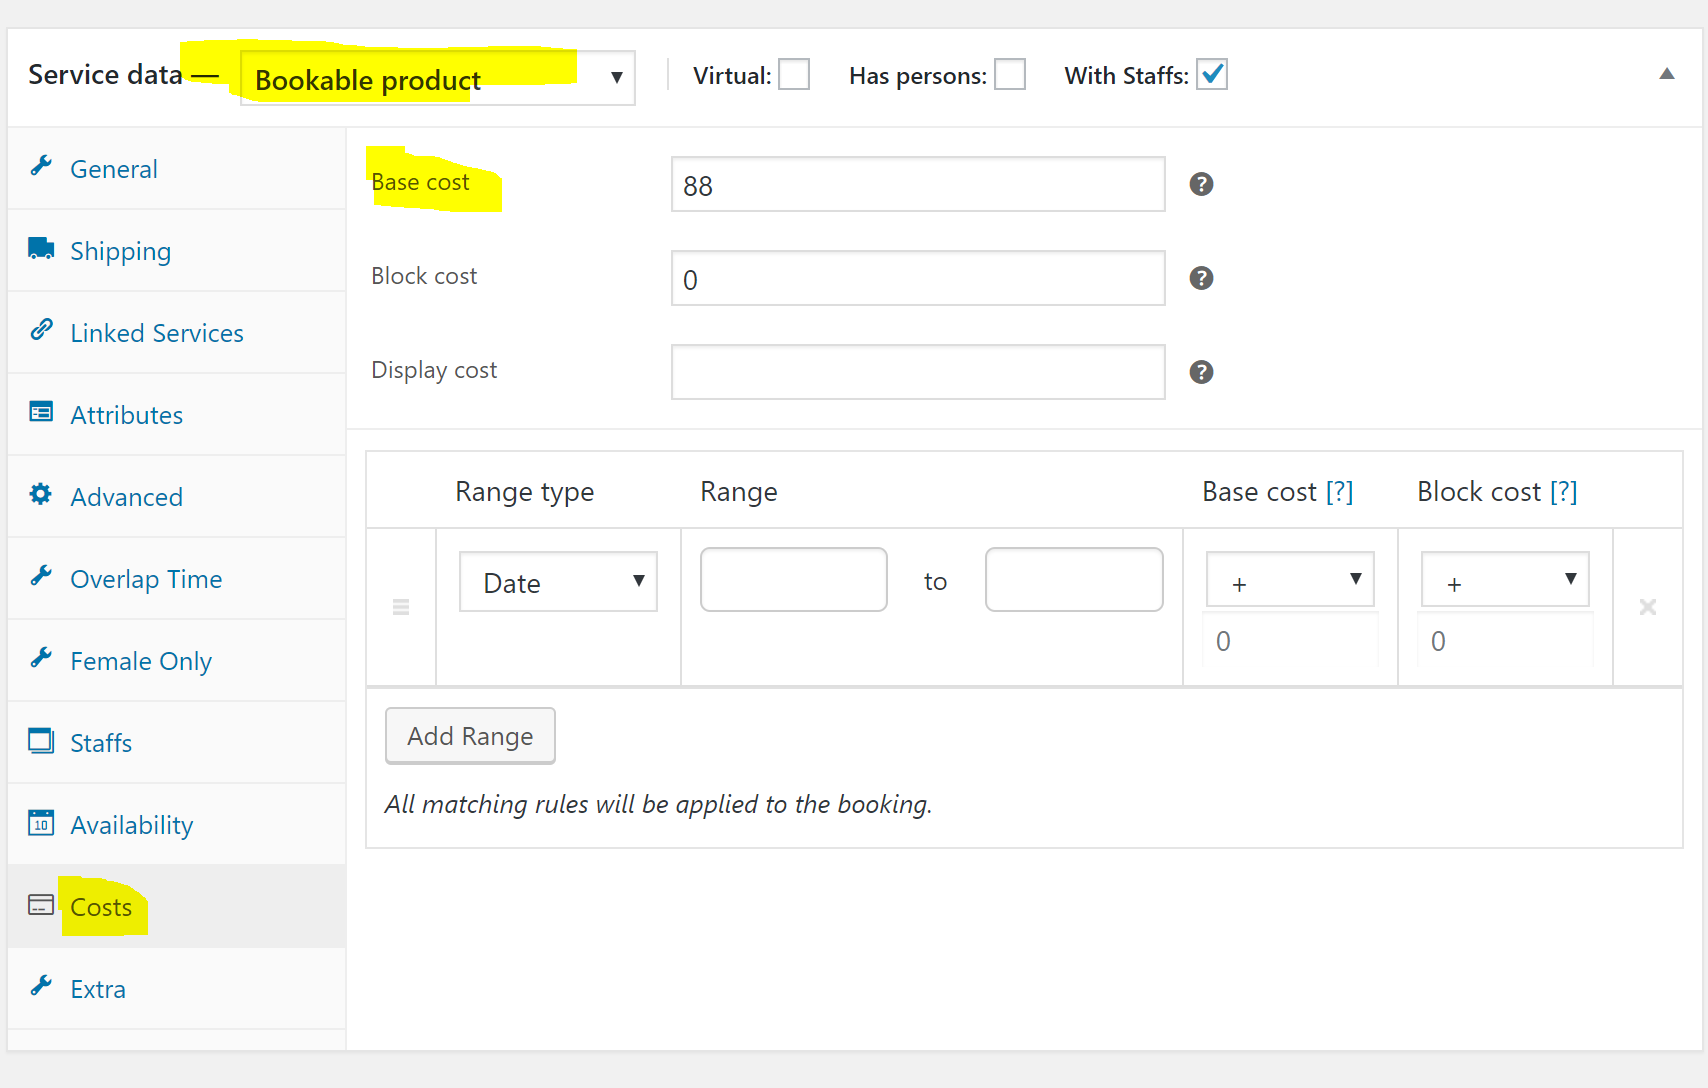Select the Advanced tab
Image resolution: width=1708 pixels, height=1088 pixels.
click(x=177, y=497)
